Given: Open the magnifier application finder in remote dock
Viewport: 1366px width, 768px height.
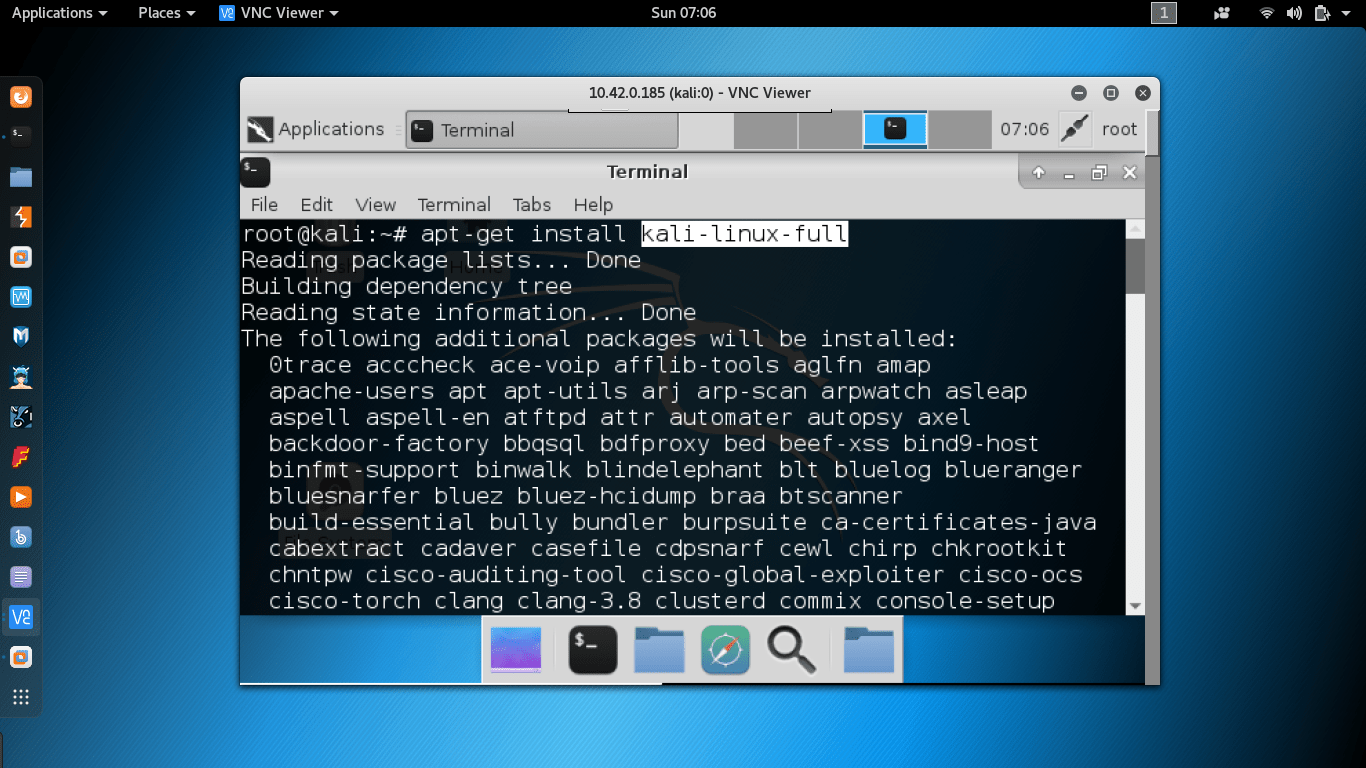Looking at the screenshot, I should pos(792,650).
